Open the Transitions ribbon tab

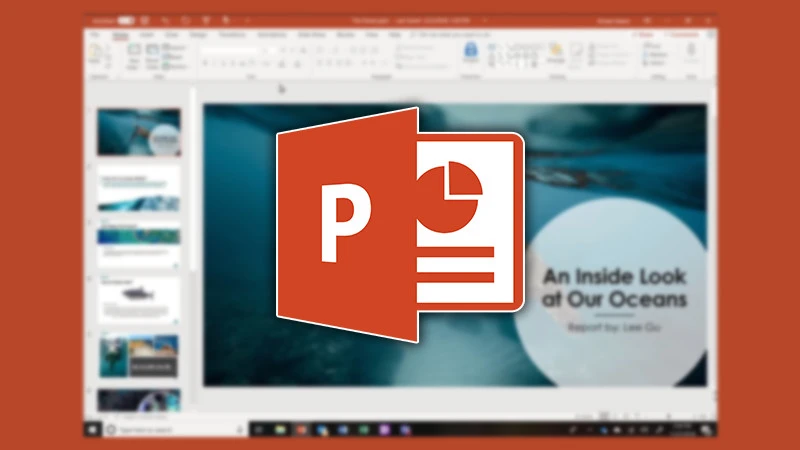(232, 35)
